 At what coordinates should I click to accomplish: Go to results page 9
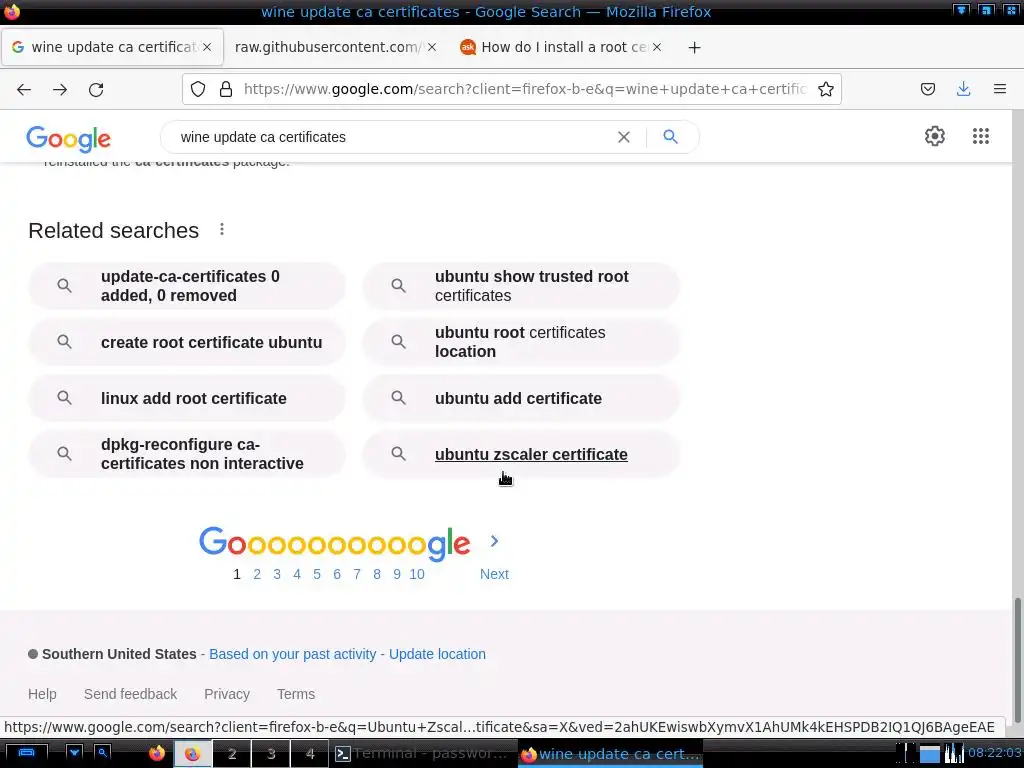[x=396, y=574]
